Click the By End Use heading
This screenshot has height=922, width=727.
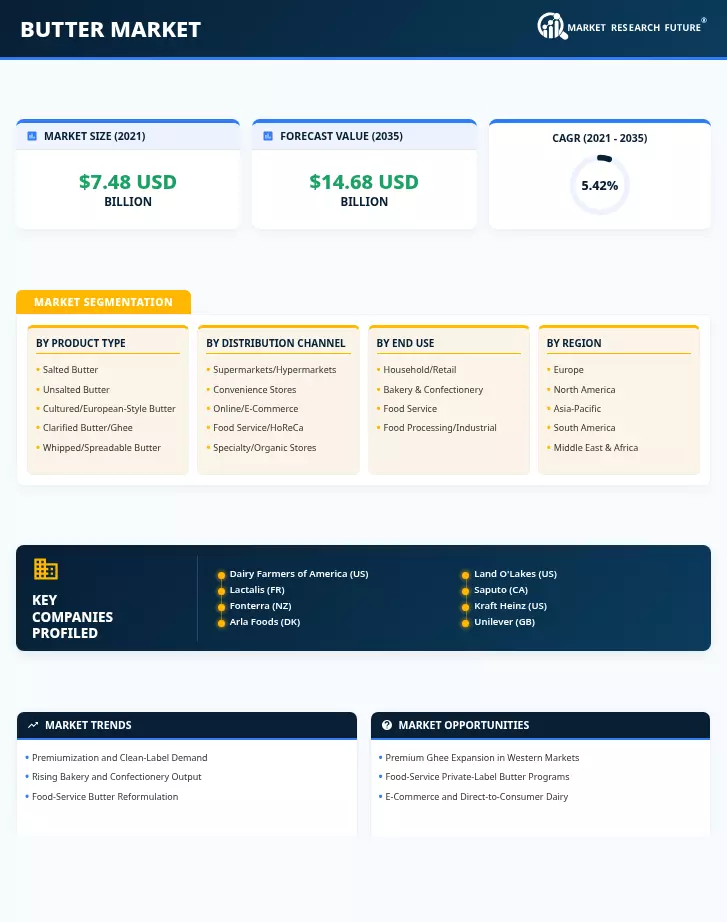pyautogui.click(x=405, y=343)
